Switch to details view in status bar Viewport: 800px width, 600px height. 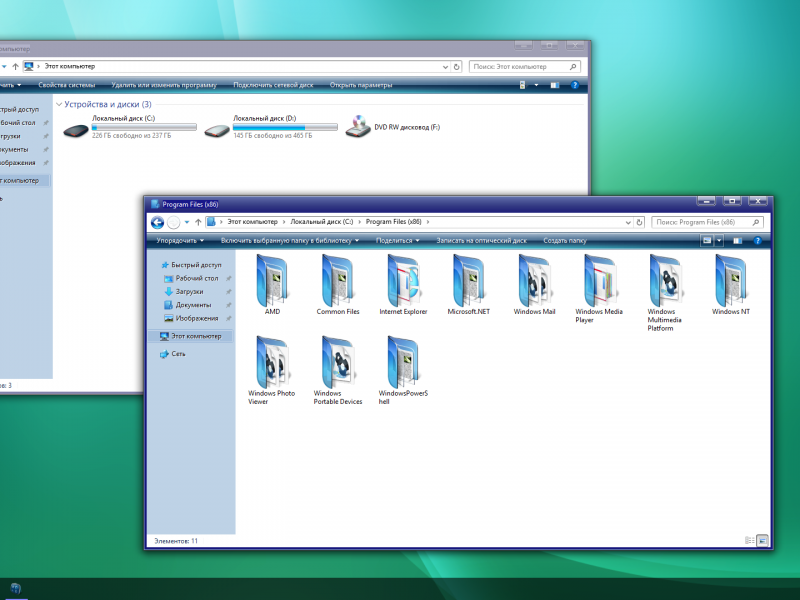click(749, 540)
